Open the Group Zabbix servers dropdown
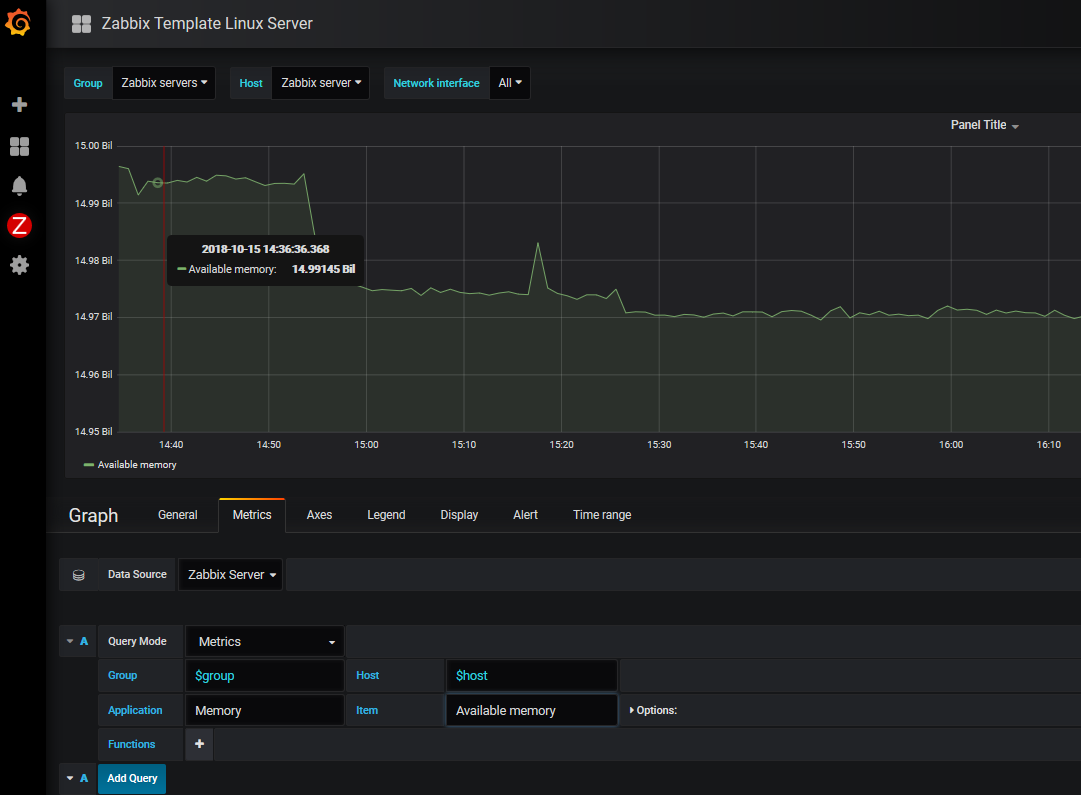Viewport: 1081px width, 795px height. (164, 83)
